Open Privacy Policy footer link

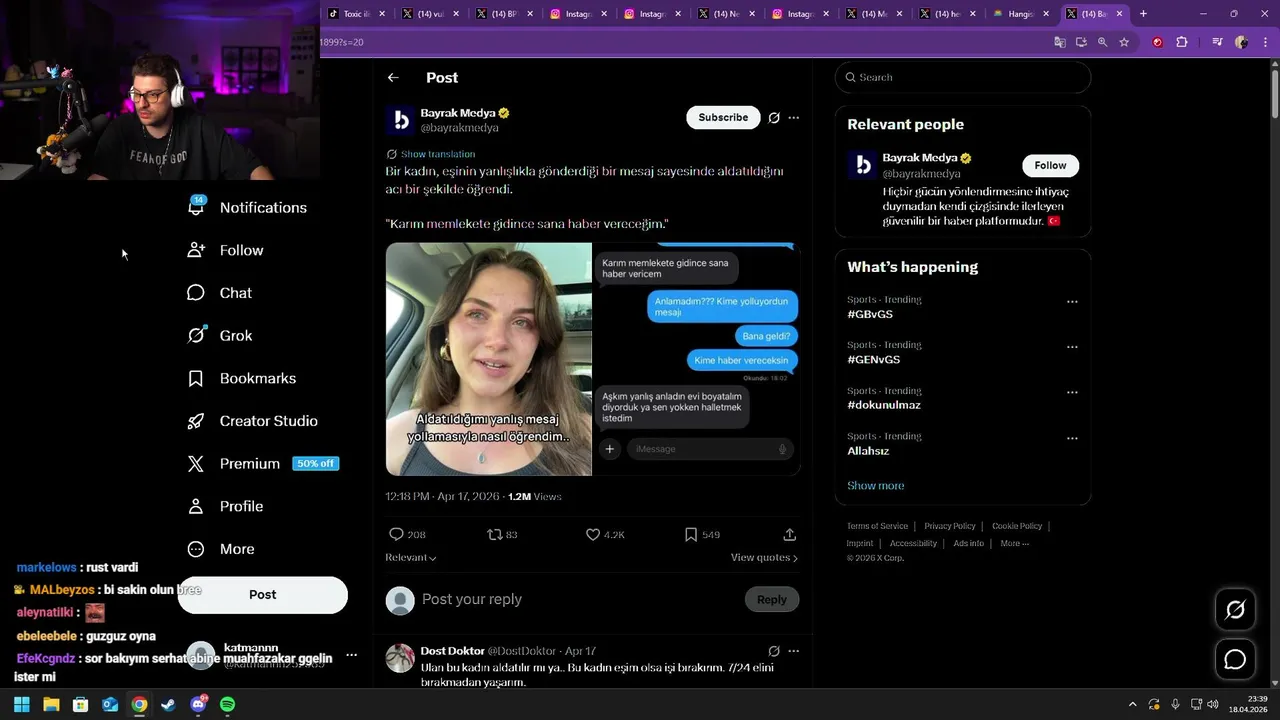pyautogui.click(x=950, y=526)
